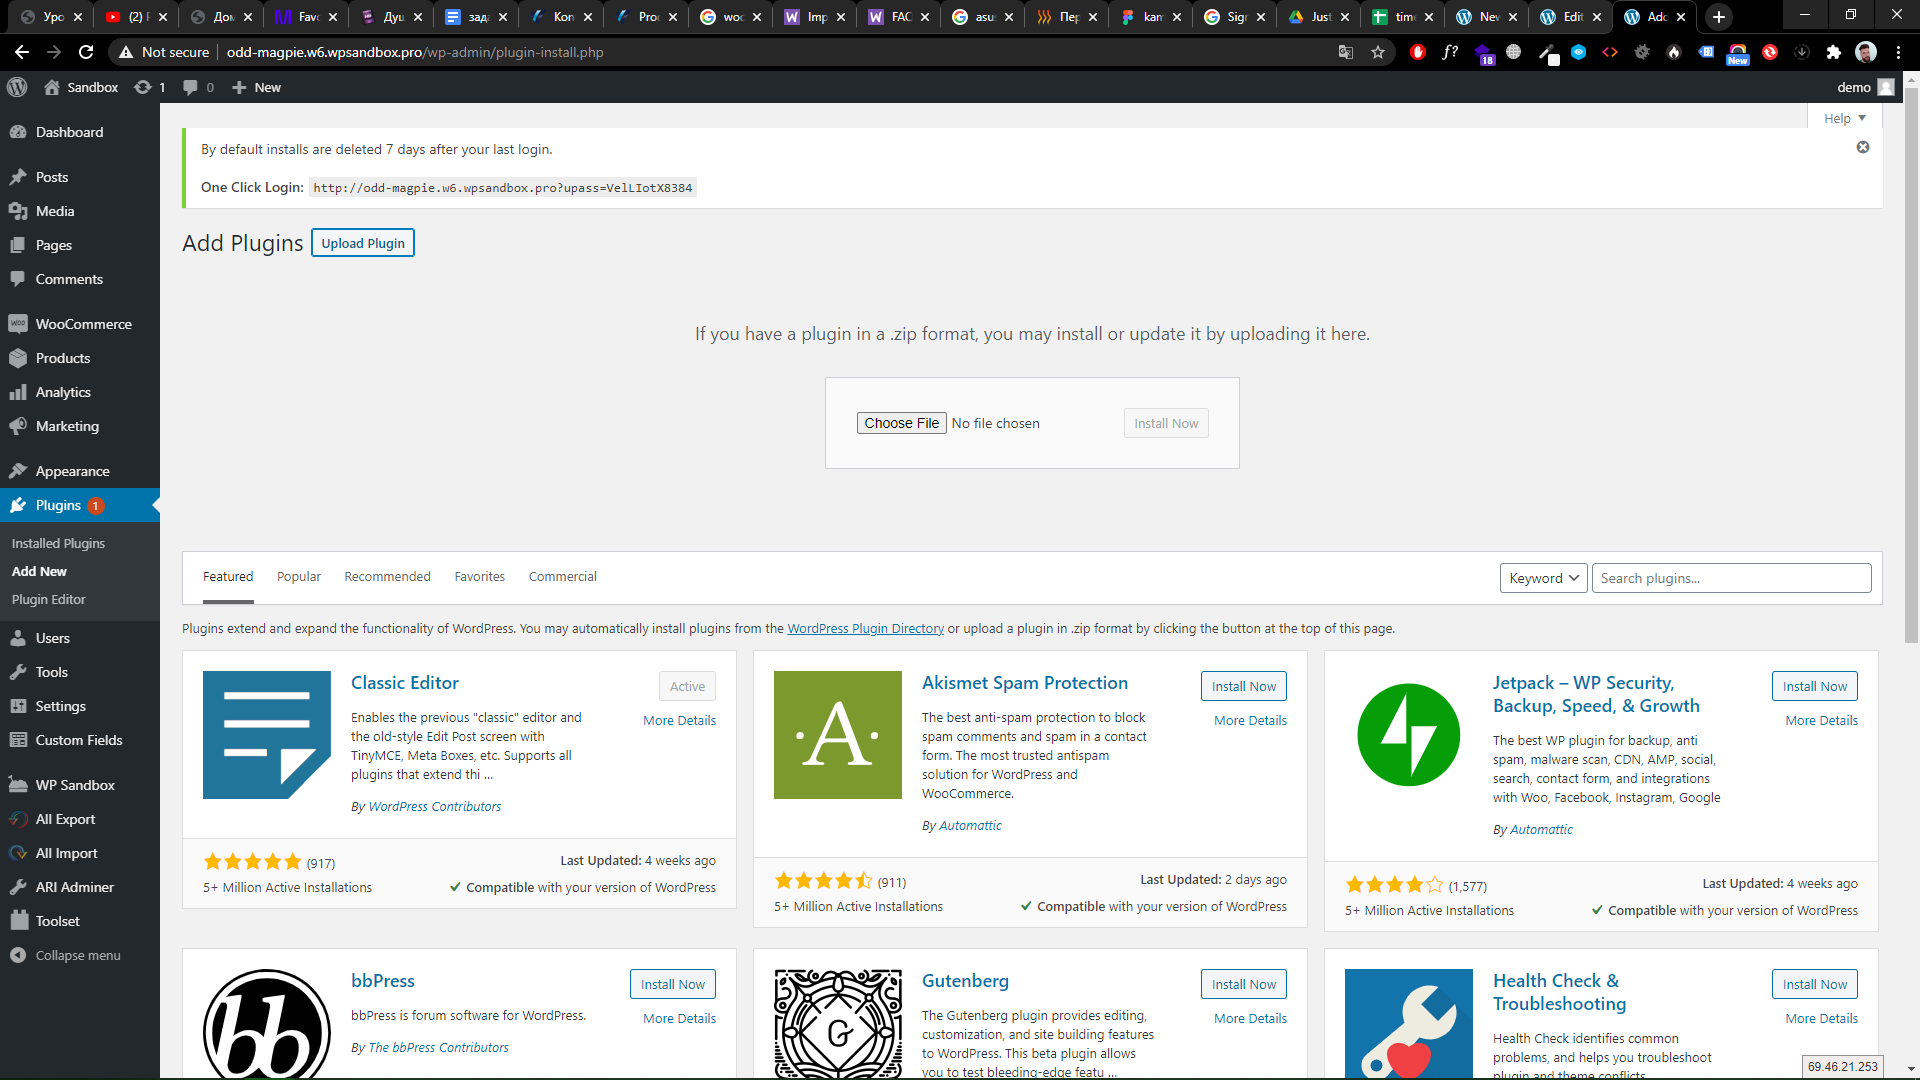Image resolution: width=1920 pixels, height=1080 pixels.
Task: Open the Keyword search type dropdown
Action: coord(1543,578)
